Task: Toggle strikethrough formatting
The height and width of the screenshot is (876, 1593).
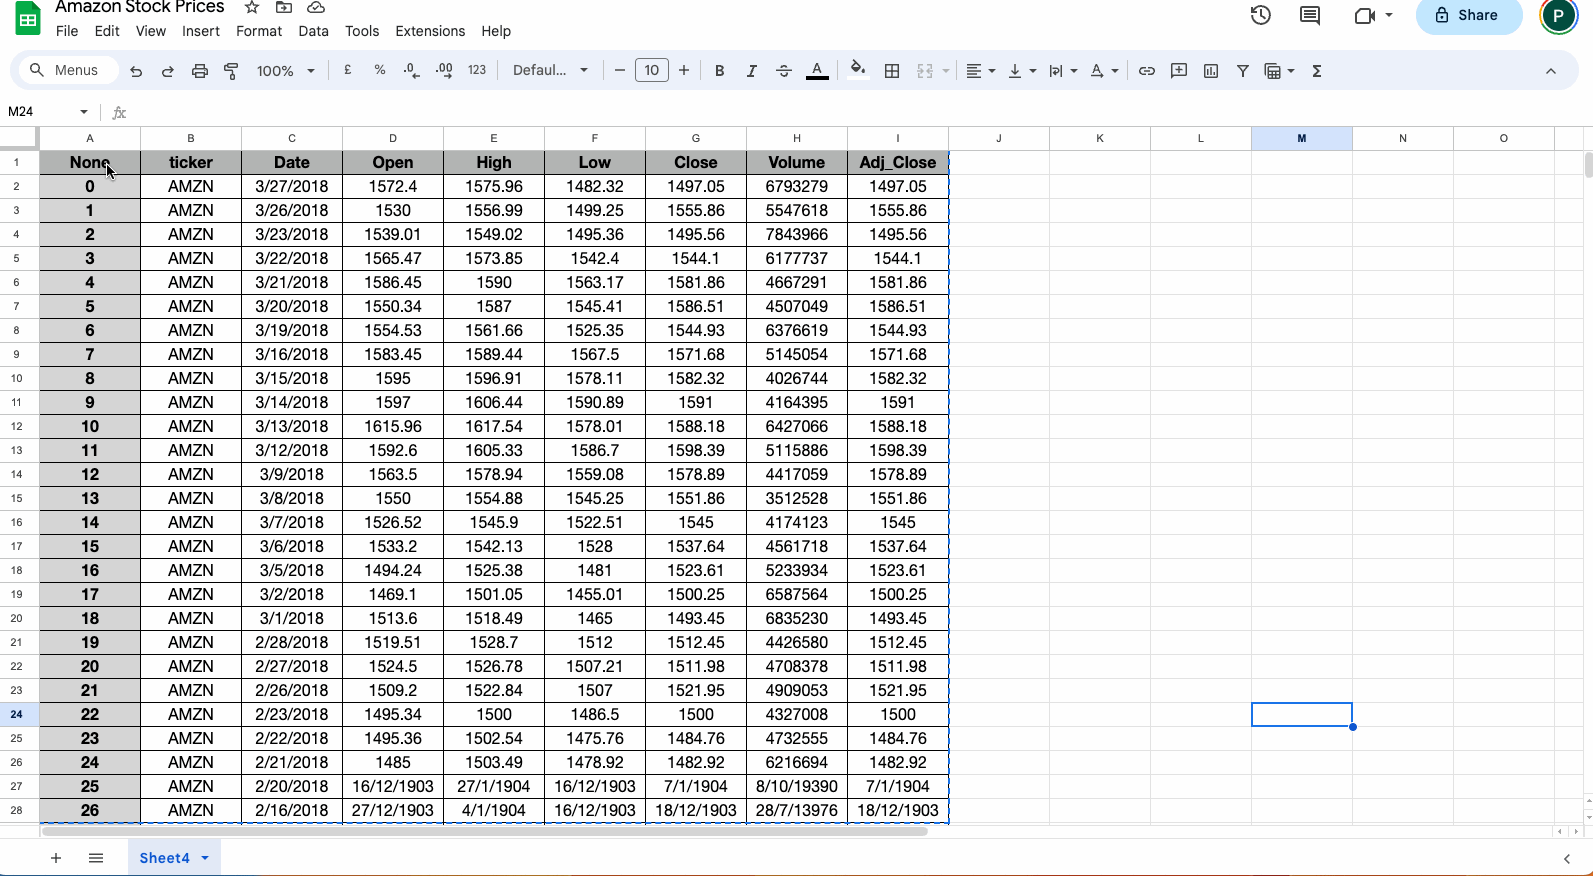Action: (x=784, y=71)
